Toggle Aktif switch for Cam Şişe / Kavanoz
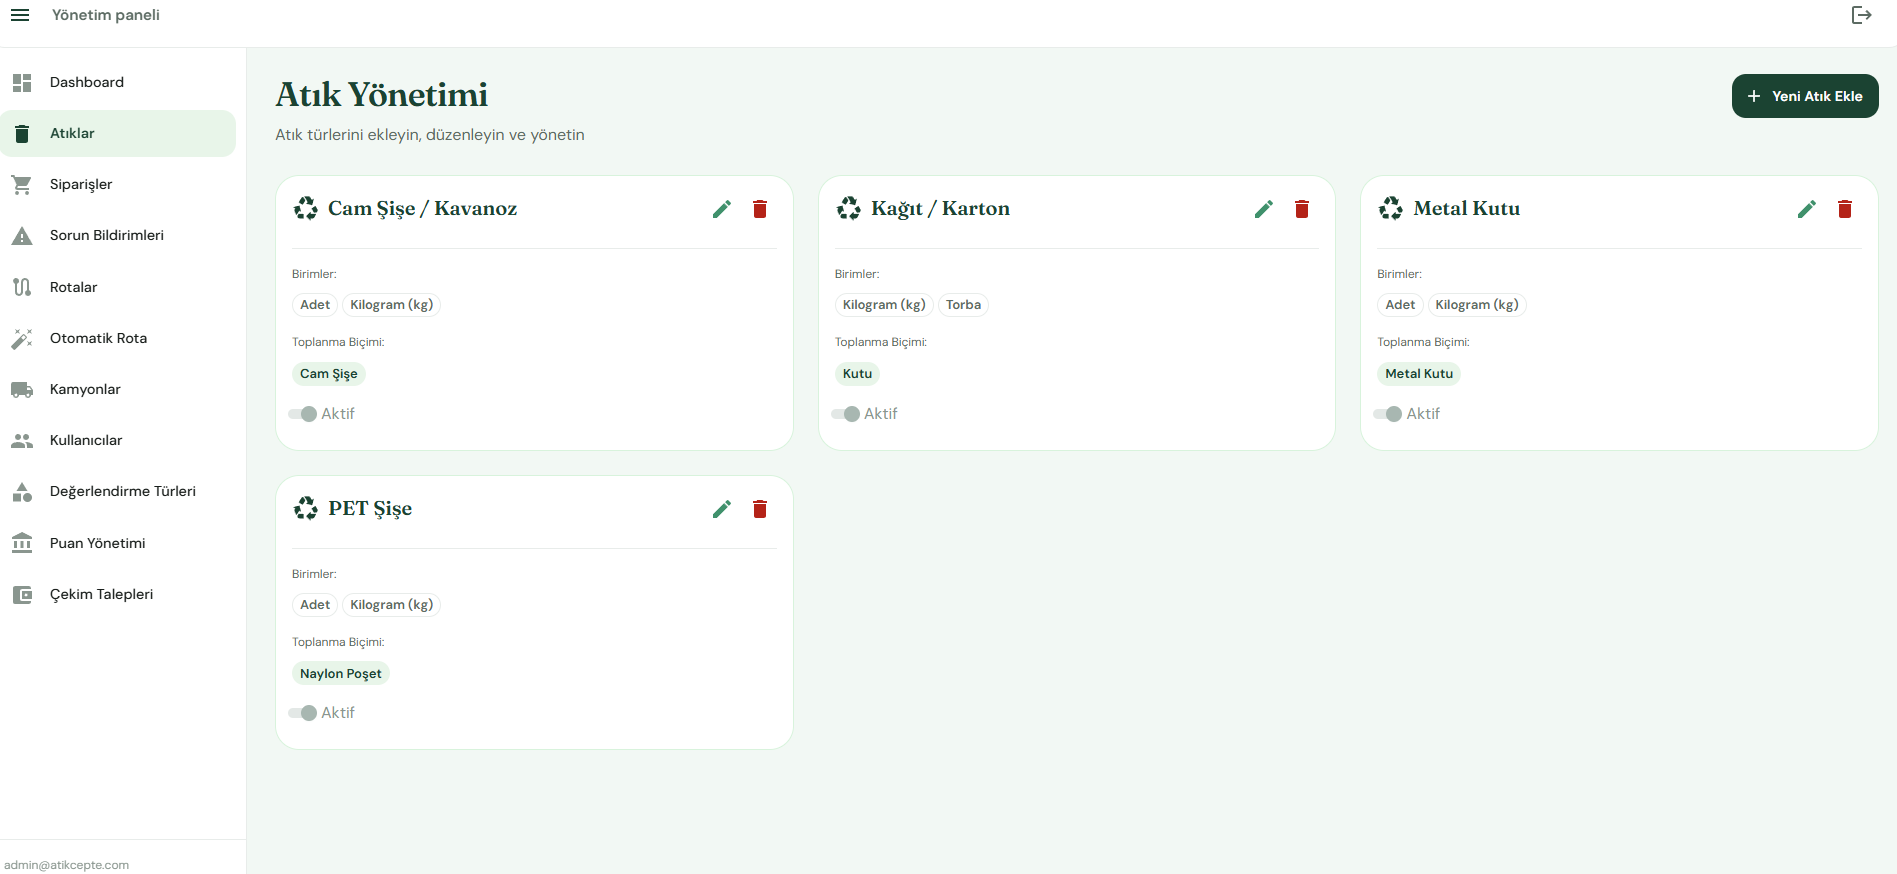The height and width of the screenshot is (874, 1897). pos(303,414)
